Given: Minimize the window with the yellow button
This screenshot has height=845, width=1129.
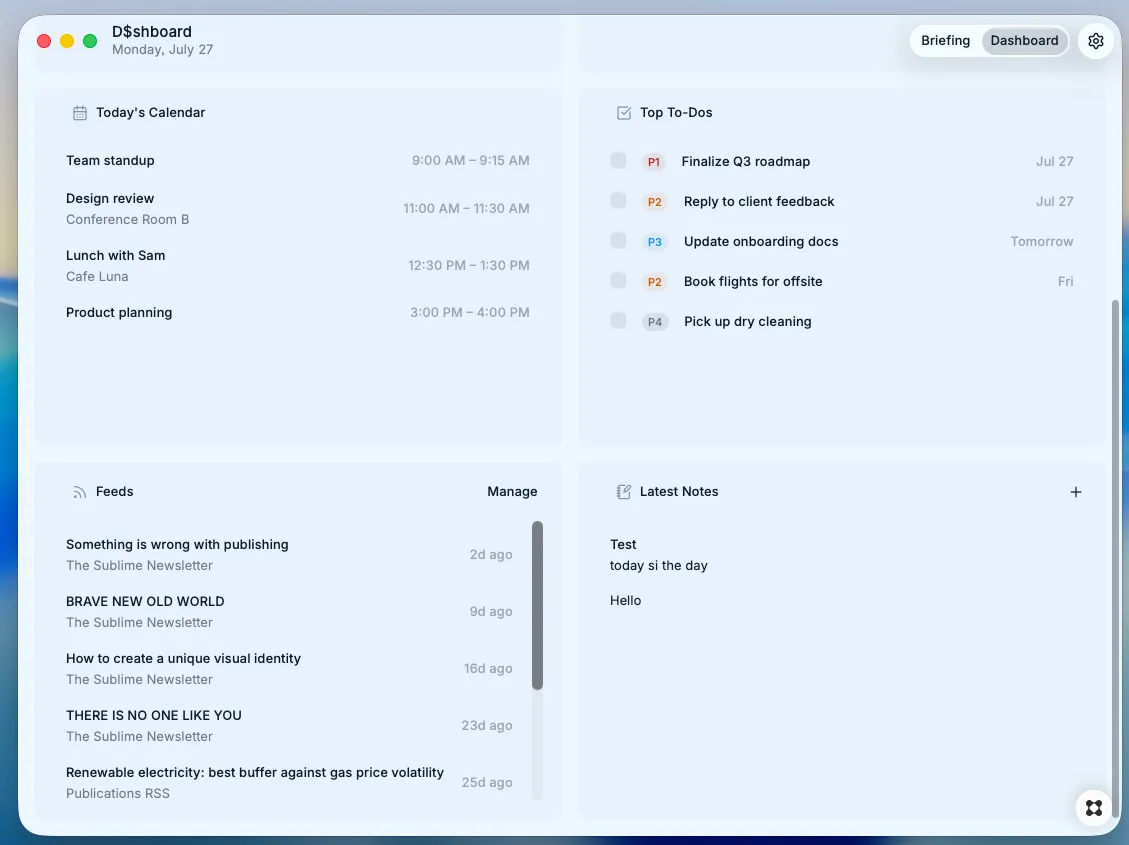Looking at the screenshot, I should 67,41.
